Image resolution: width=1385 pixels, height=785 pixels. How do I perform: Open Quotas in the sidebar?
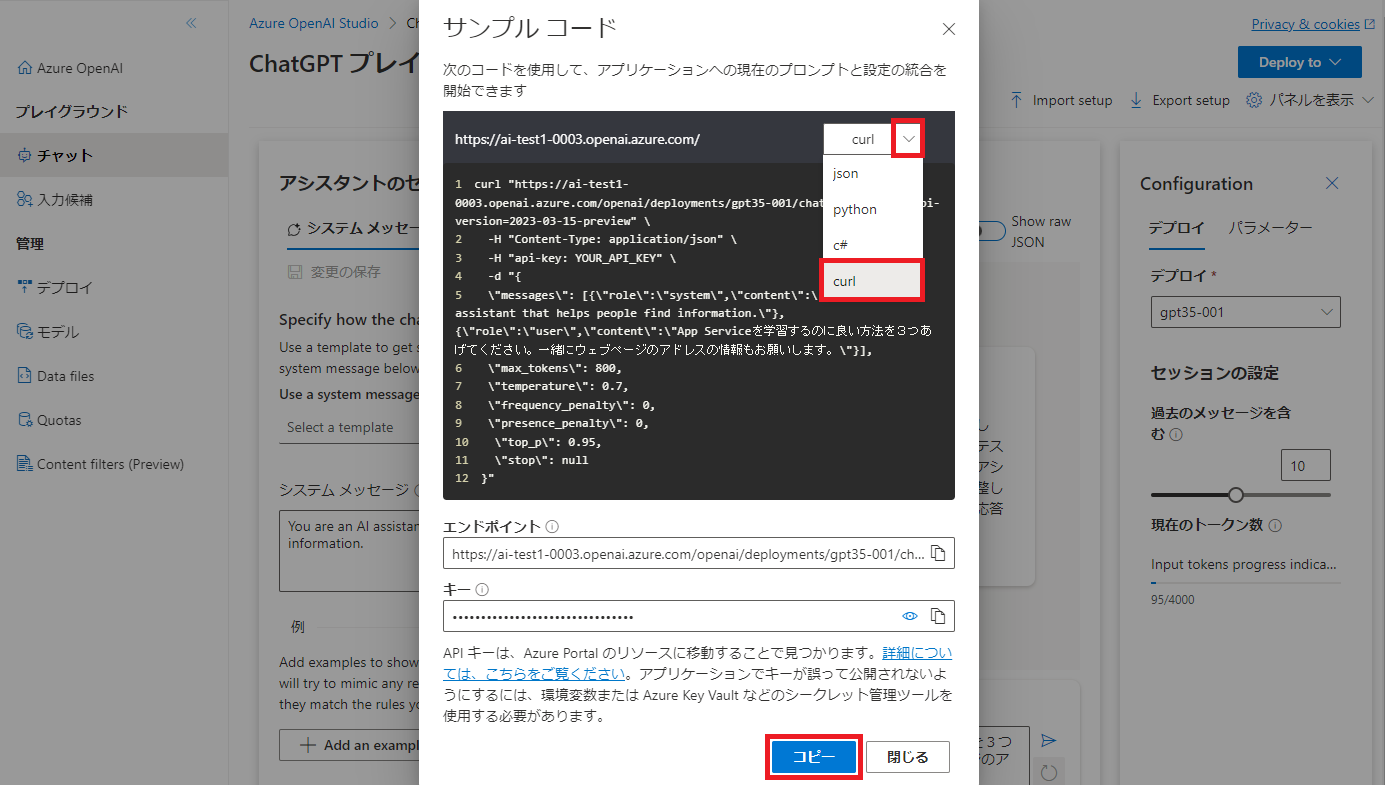click(x=50, y=419)
